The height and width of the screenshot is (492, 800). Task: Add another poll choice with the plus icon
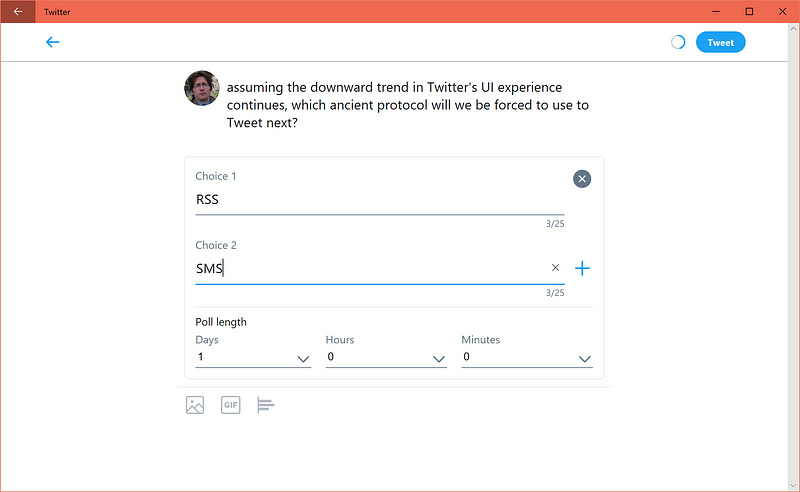(582, 268)
